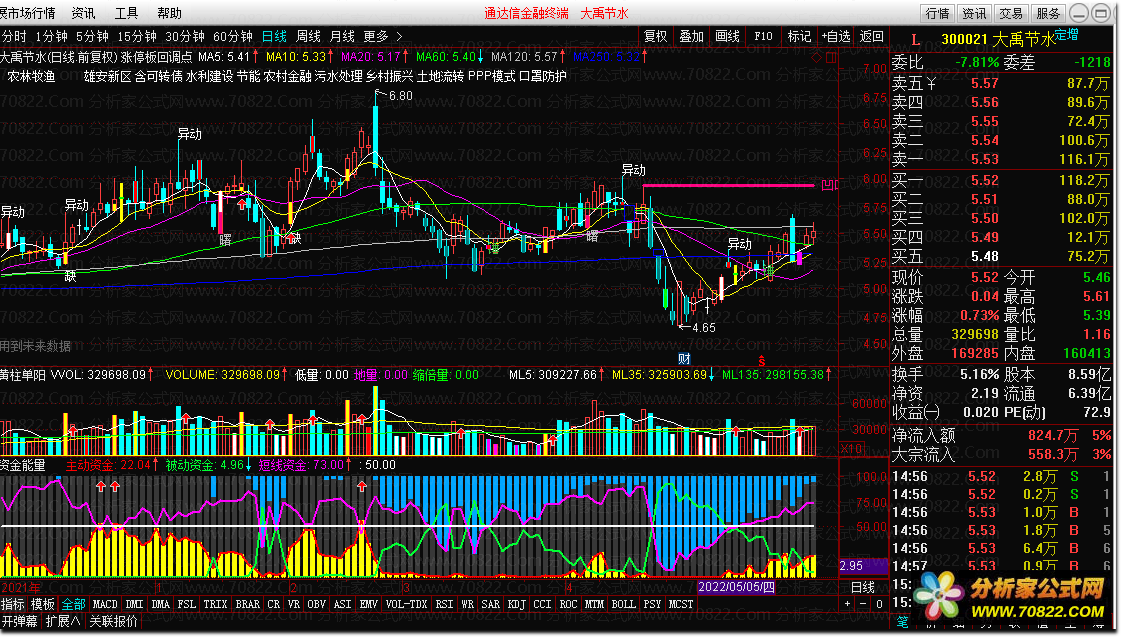Switch to the 5分钟 chart
The width and height of the screenshot is (1122, 637).
[x=92, y=36]
